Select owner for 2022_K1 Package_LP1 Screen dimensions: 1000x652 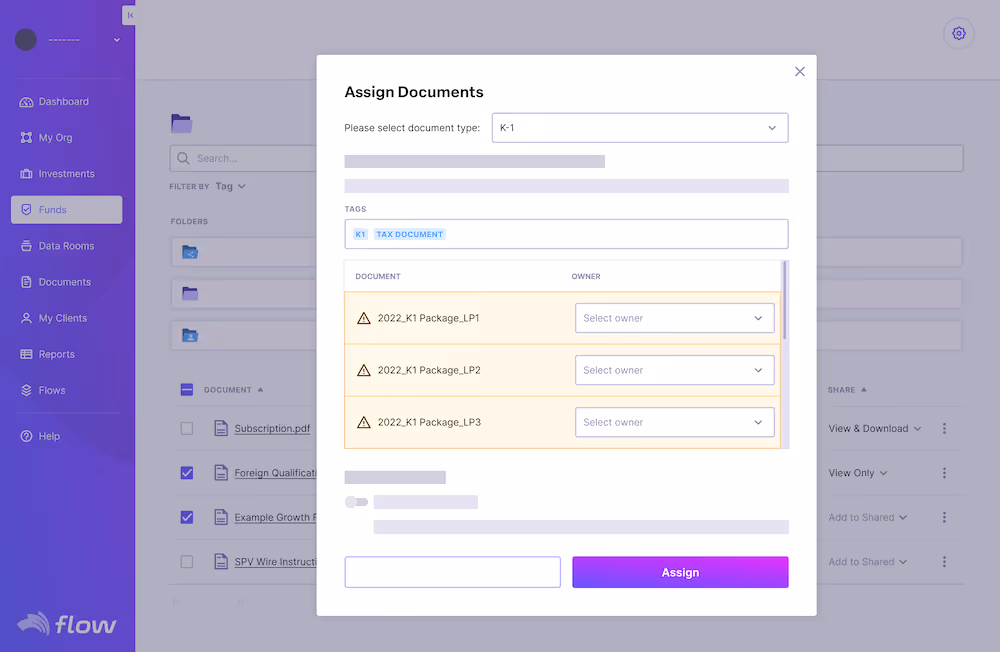coord(674,318)
